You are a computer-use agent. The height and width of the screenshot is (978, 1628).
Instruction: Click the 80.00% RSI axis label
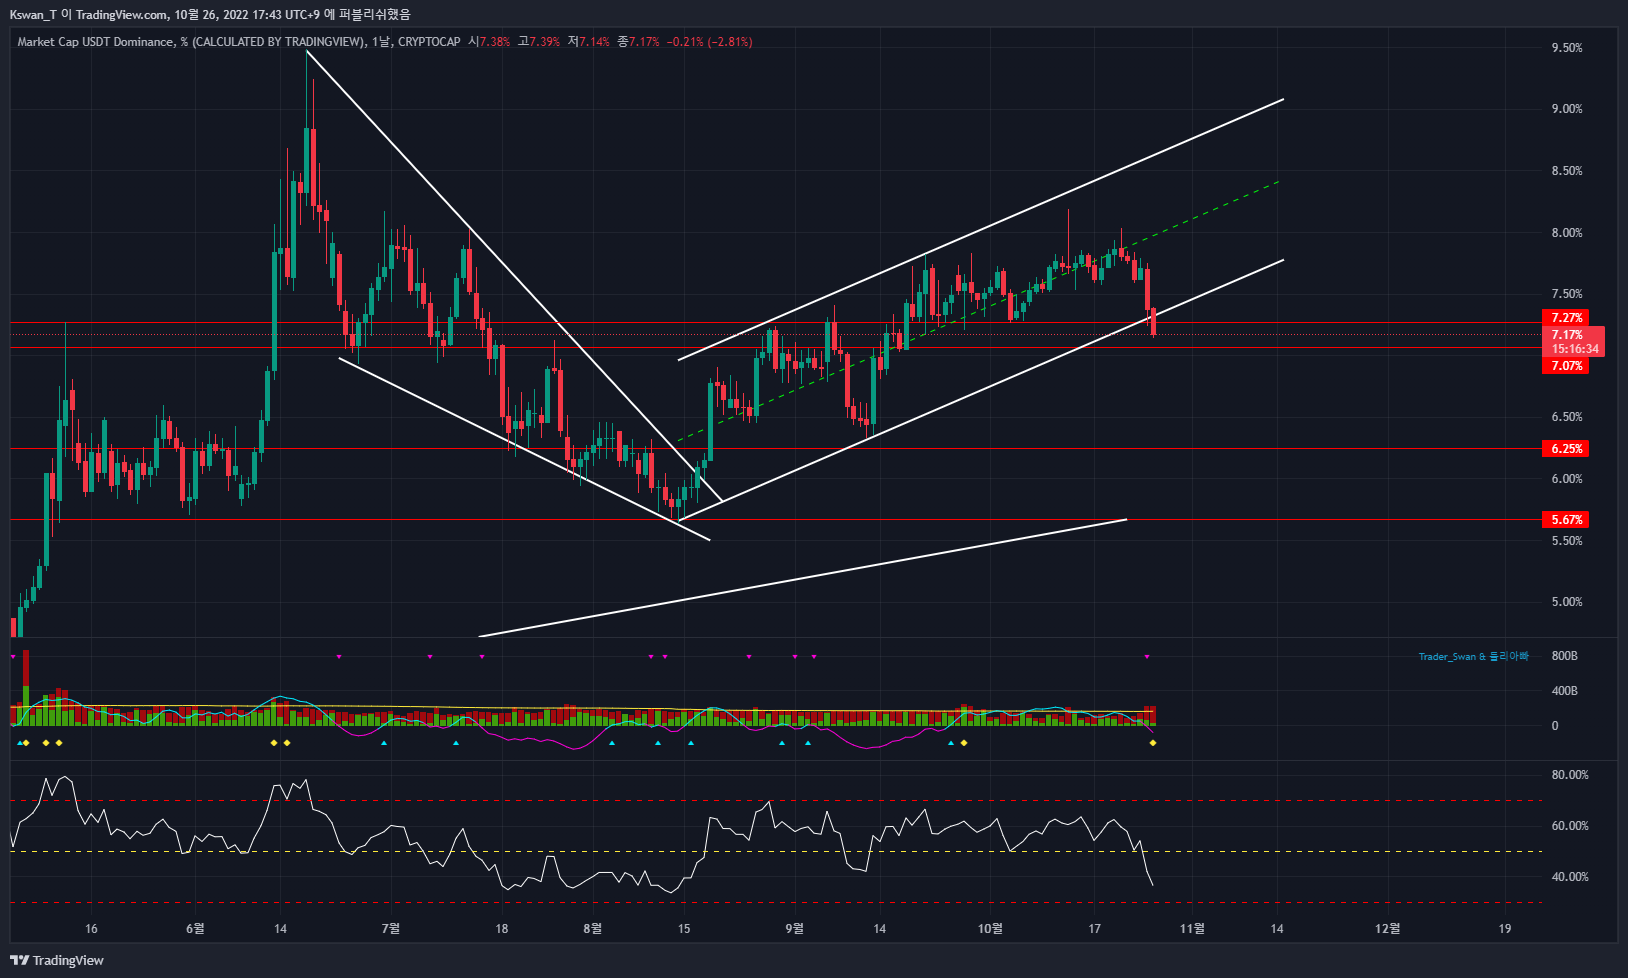[1570, 775]
